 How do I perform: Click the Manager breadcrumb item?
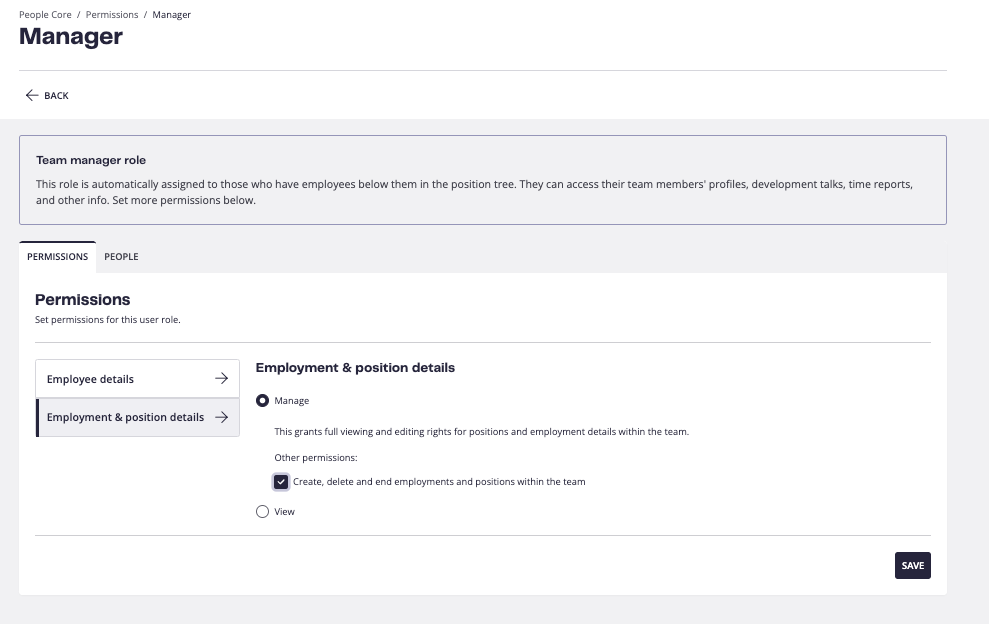click(172, 15)
